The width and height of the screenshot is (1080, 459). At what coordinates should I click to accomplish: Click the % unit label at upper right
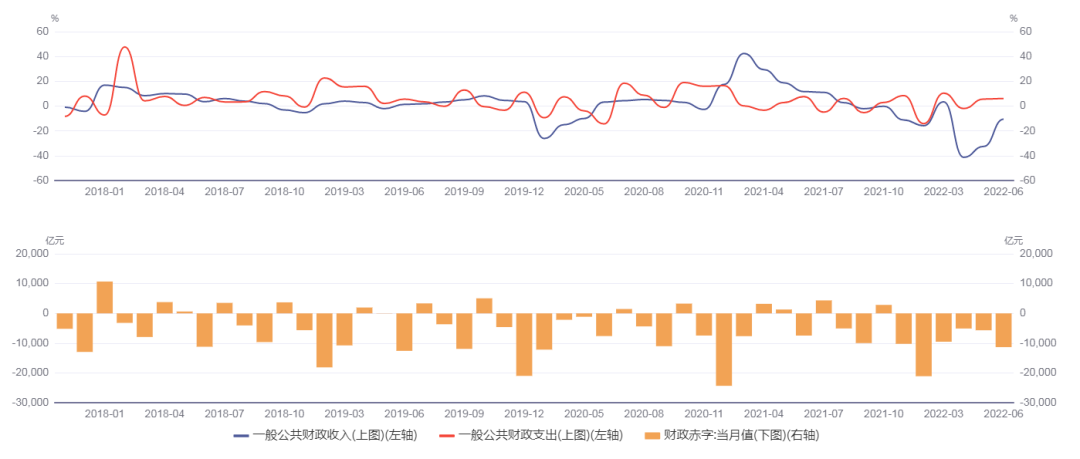tap(1012, 18)
